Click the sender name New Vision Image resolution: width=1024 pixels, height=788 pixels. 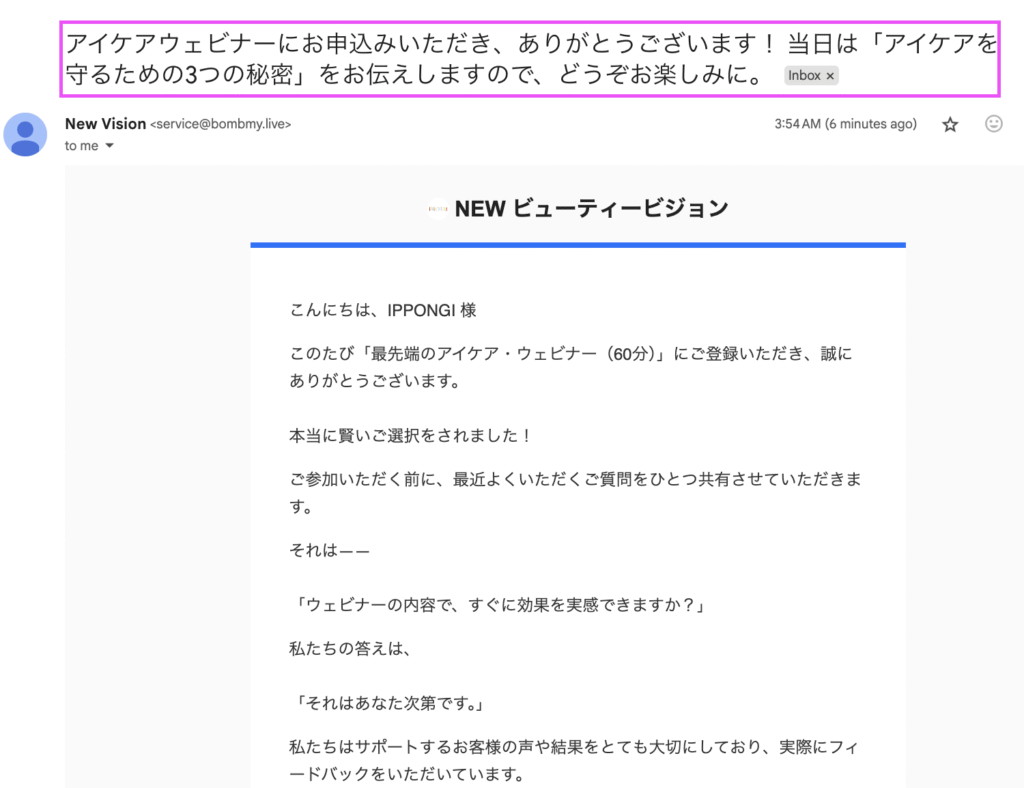pyautogui.click(x=105, y=124)
